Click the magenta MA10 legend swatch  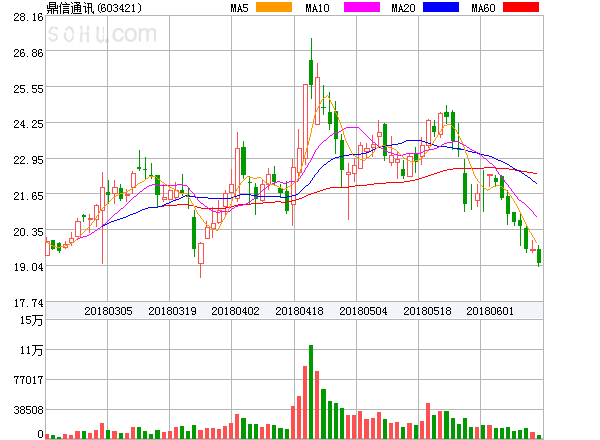(x=362, y=7)
